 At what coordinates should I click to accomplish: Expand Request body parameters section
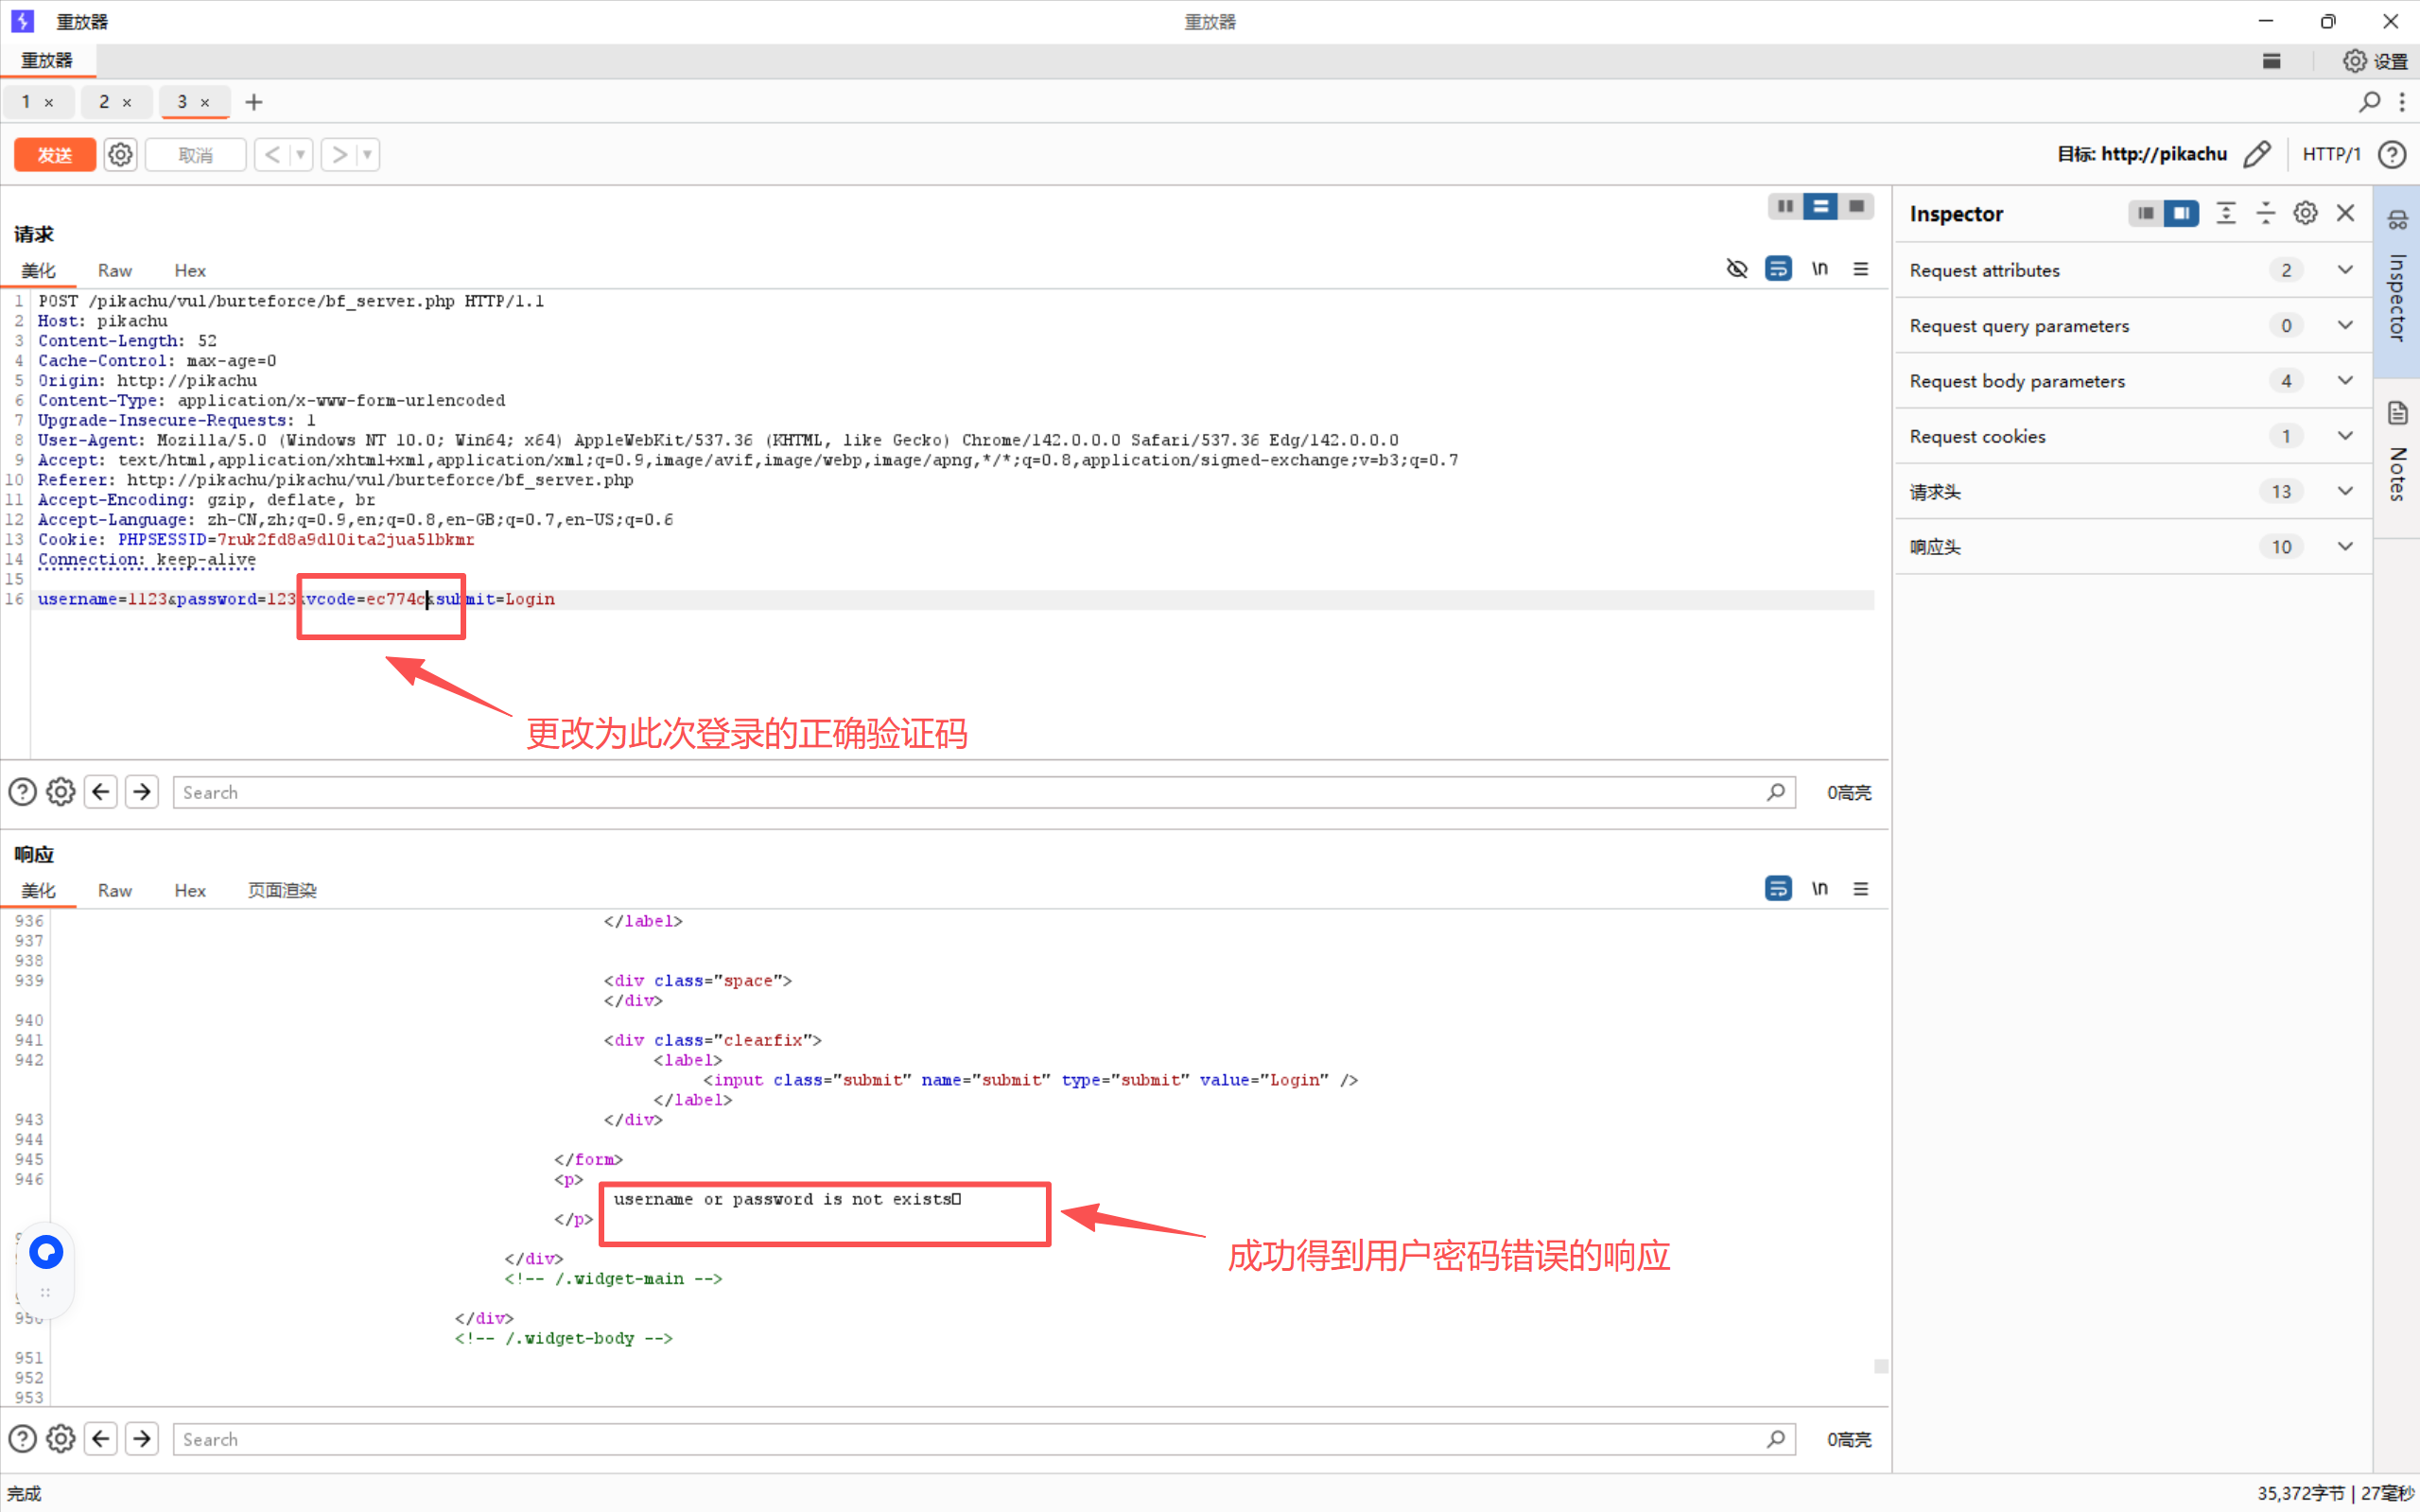click(x=2345, y=381)
